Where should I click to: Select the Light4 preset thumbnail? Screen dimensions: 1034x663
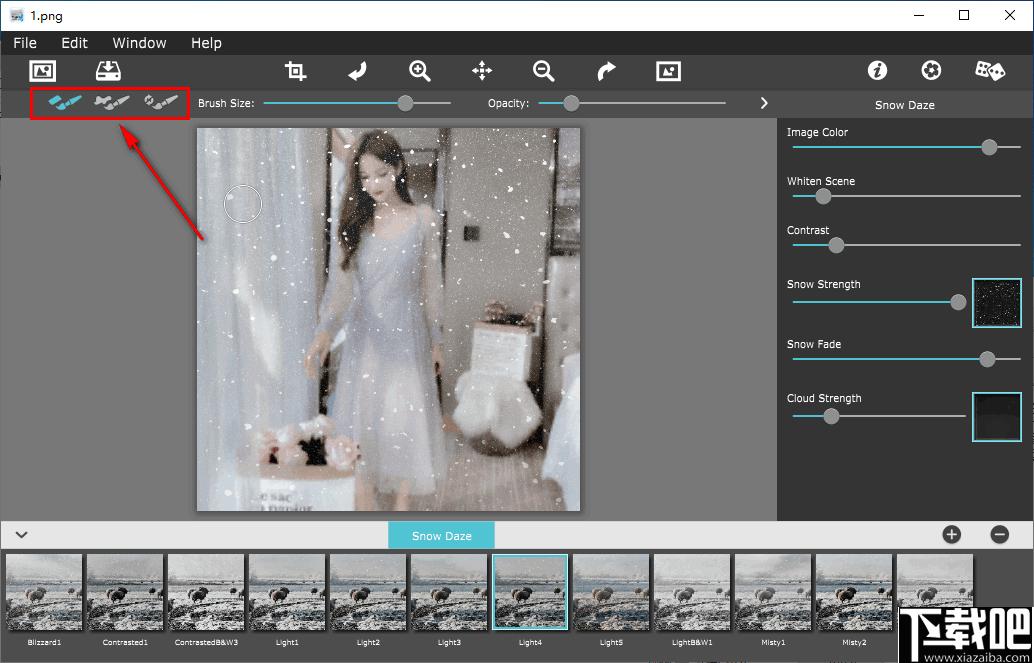pyautogui.click(x=530, y=592)
